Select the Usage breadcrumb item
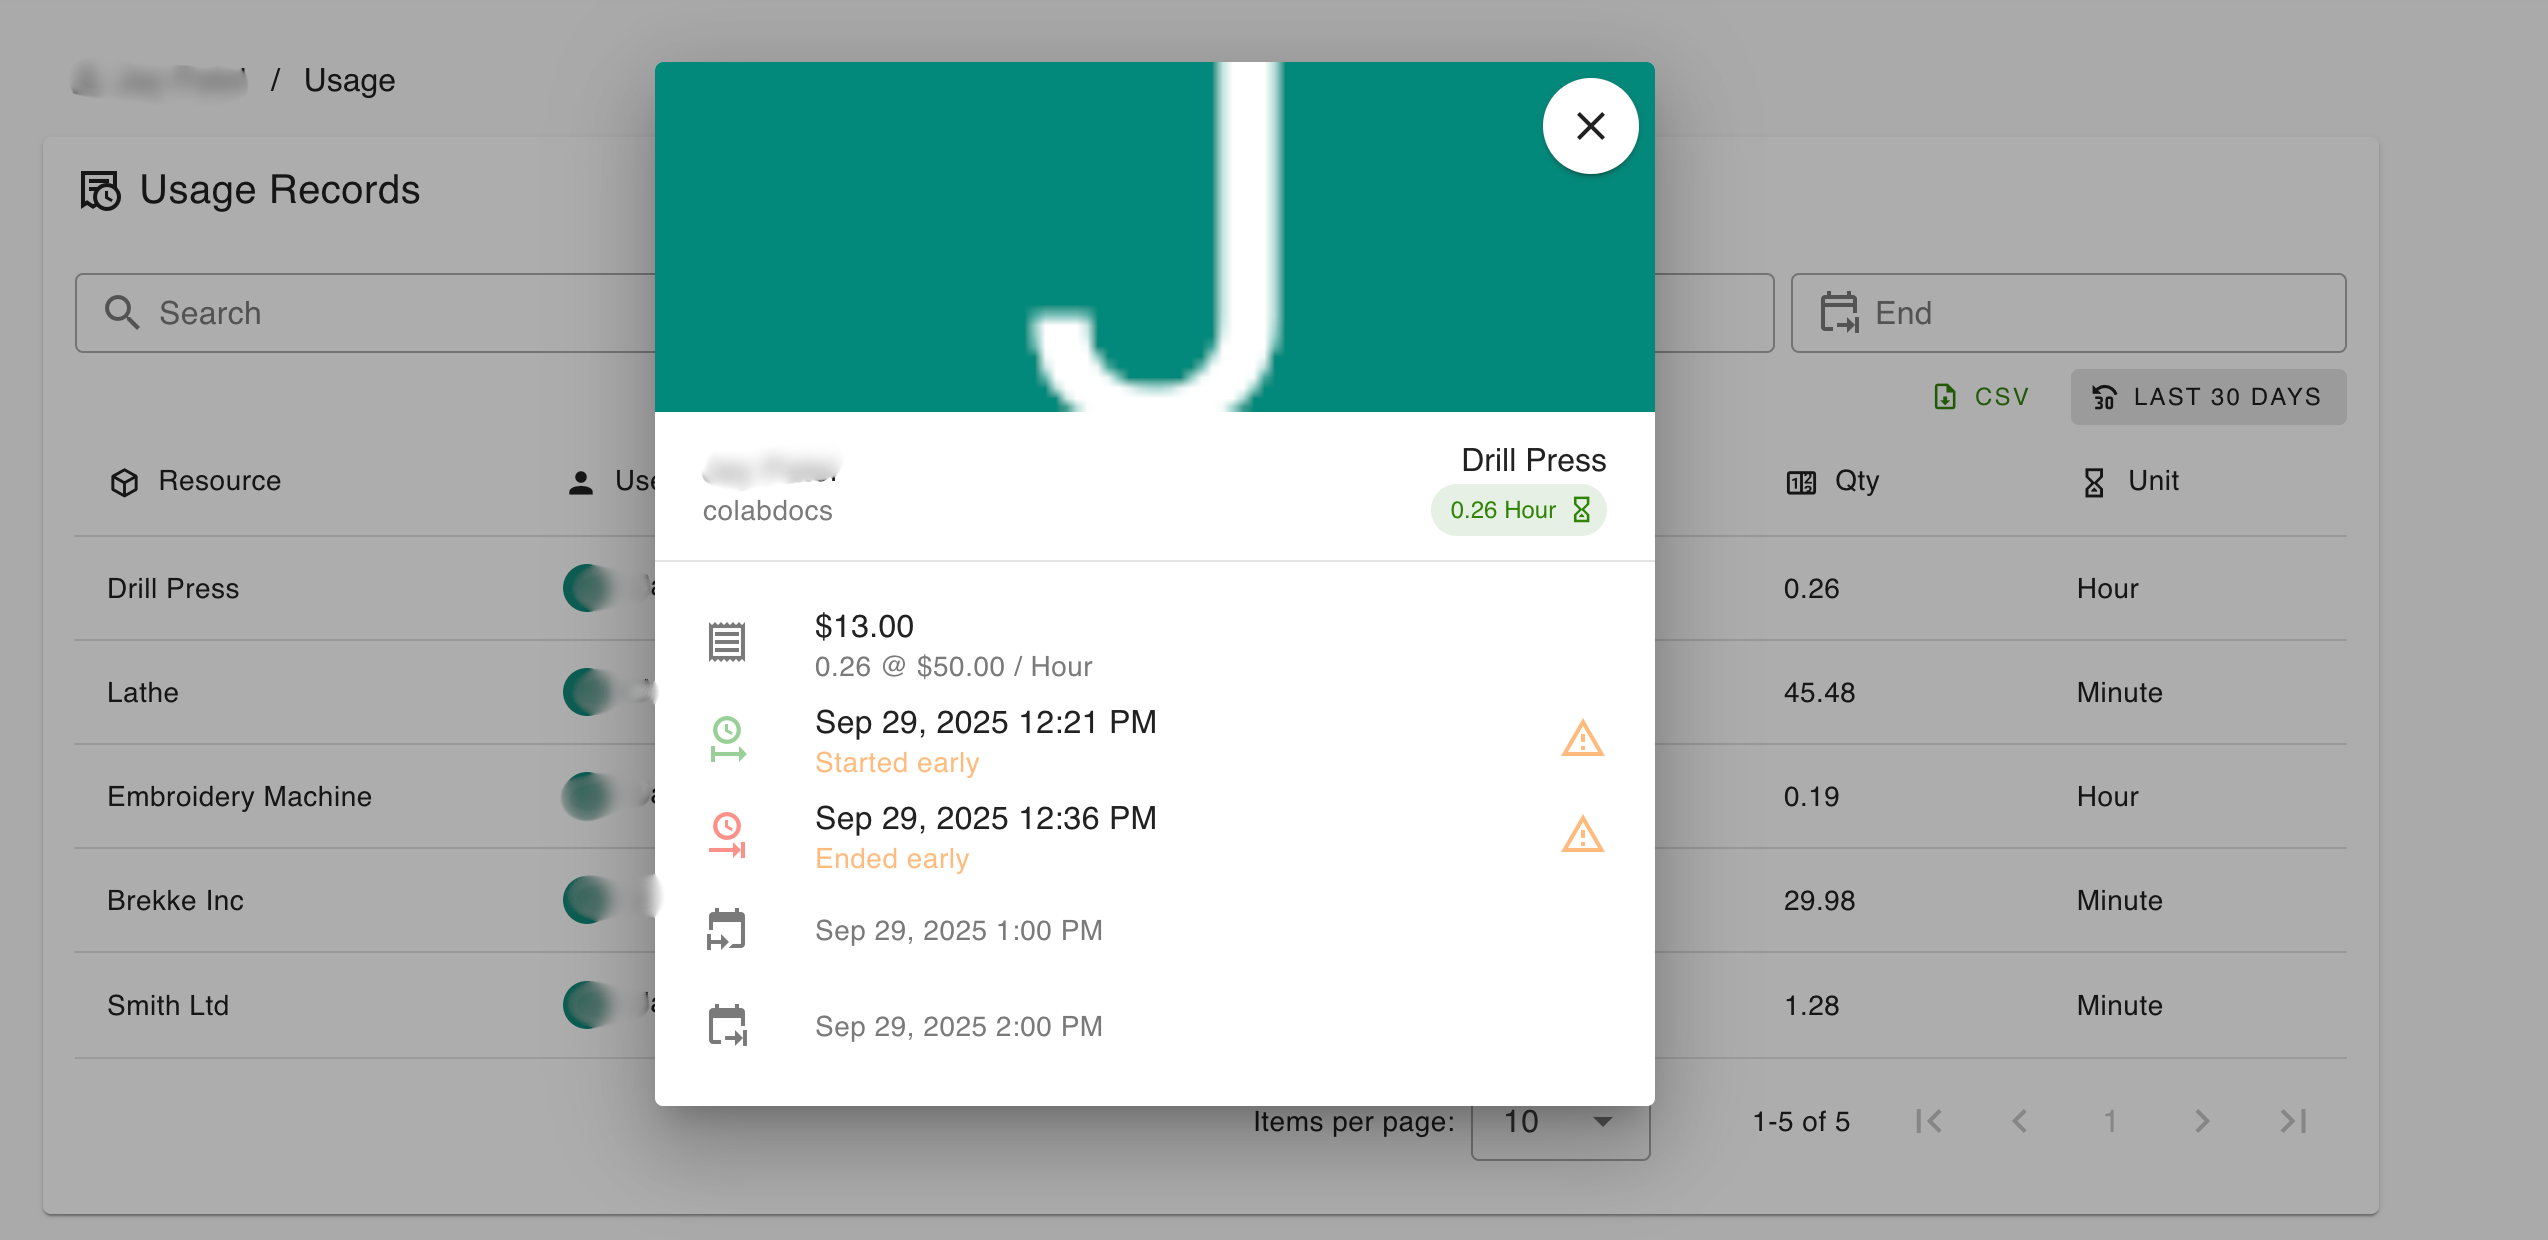 coord(349,80)
